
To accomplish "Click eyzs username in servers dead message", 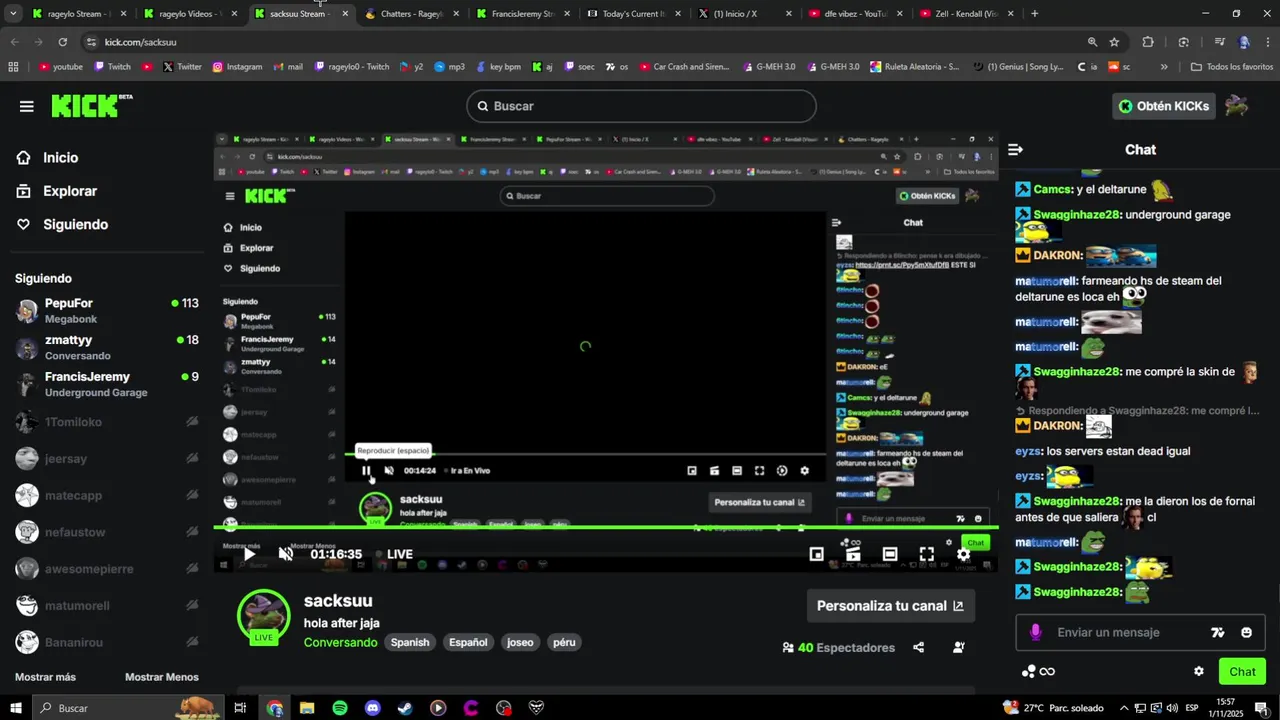I will 1027,451.
